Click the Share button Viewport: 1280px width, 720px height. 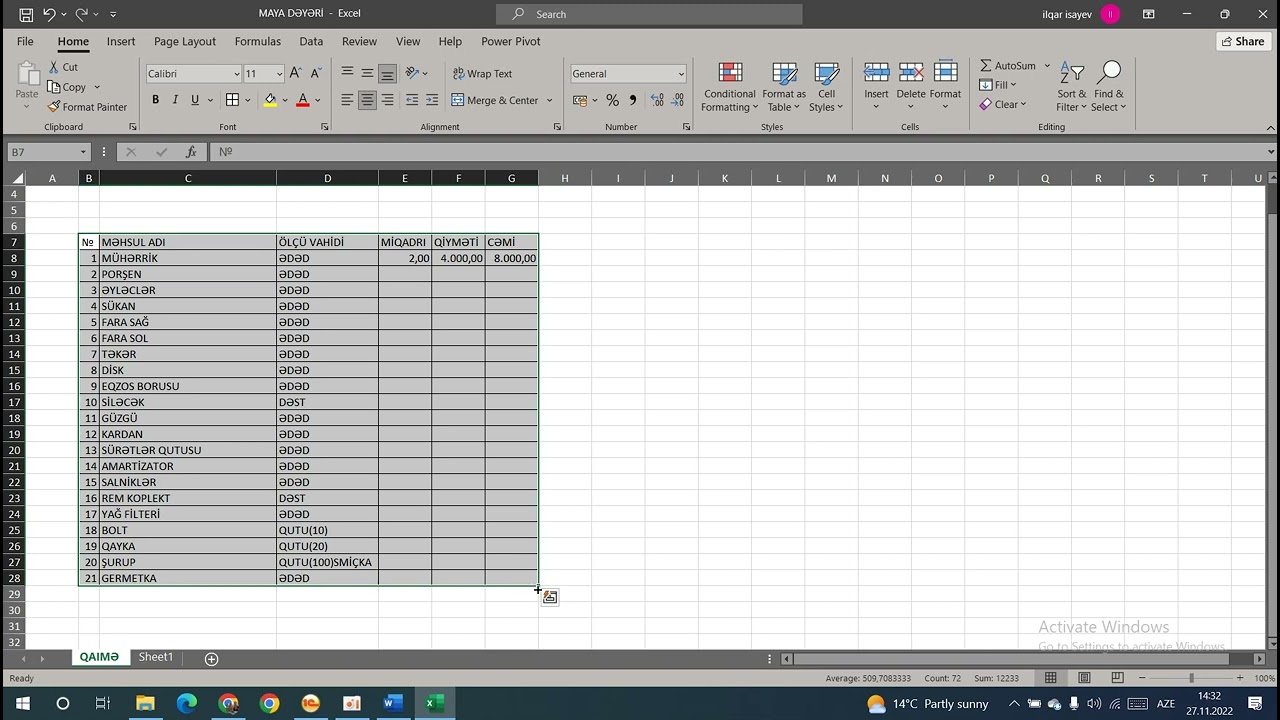1243,42
